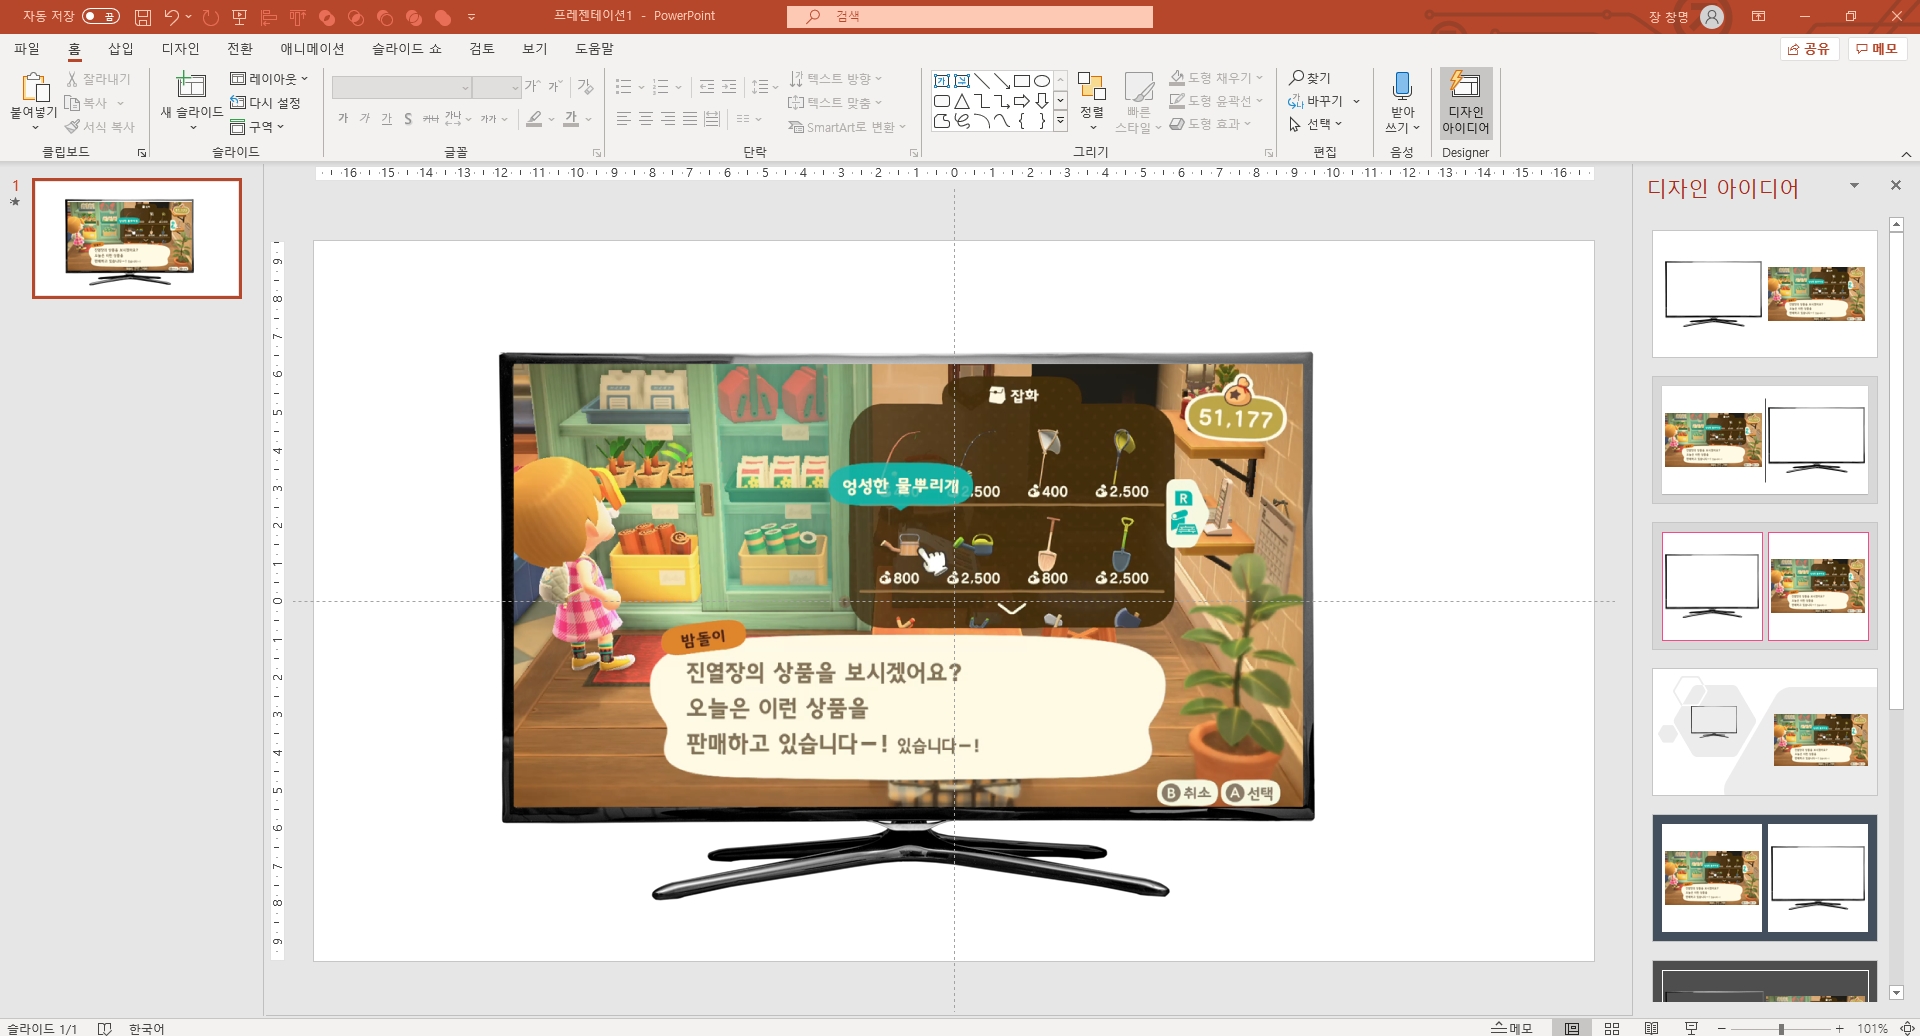Click the 붙여넣기 paste icon

pyautogui.click(x=35, y=87)
